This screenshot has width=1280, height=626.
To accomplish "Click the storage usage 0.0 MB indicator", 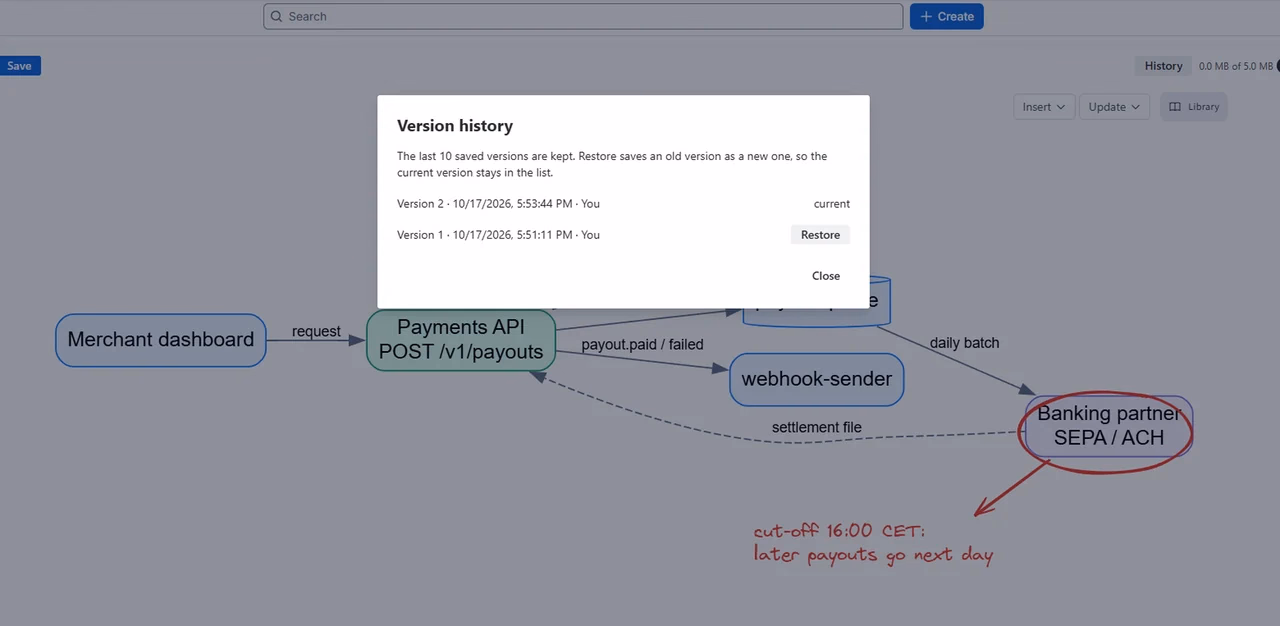I will tap(1236, 66).
